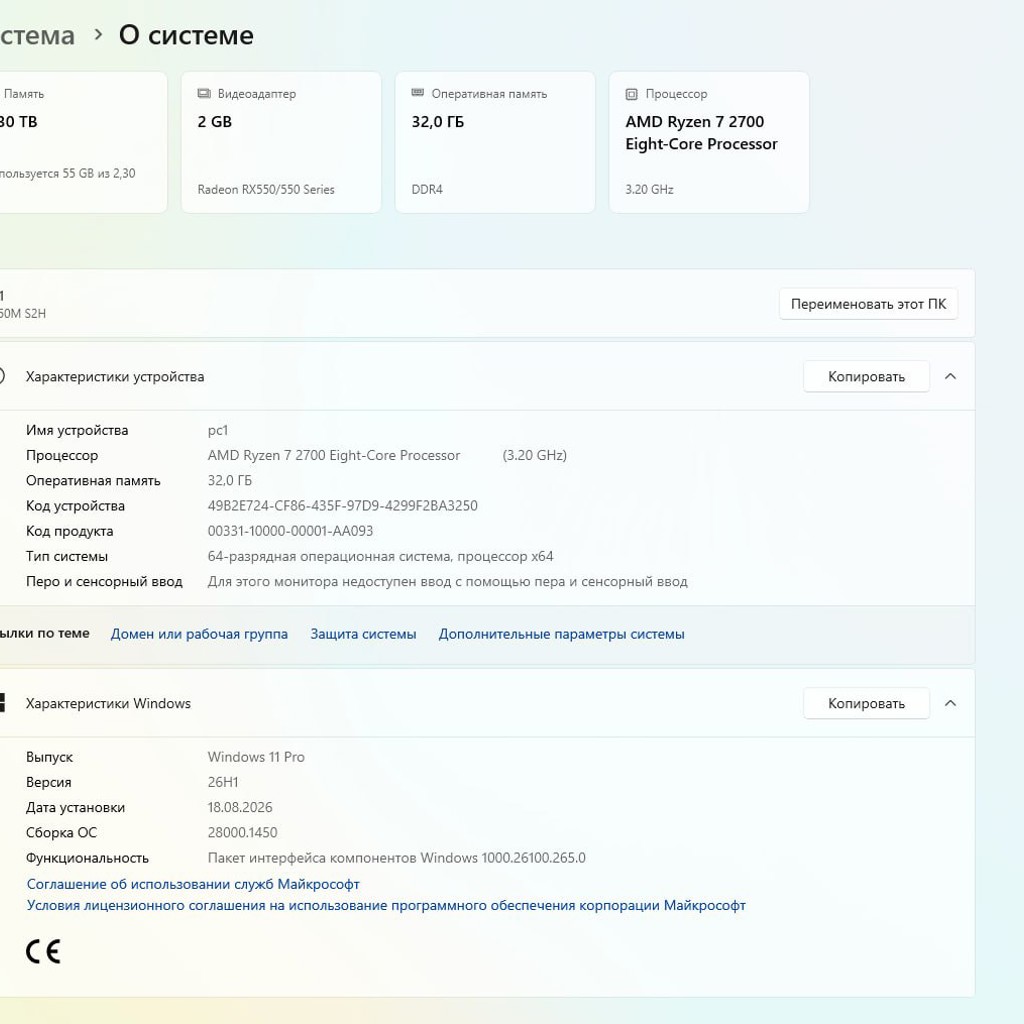This screenshot has width=1024, height=1024.
Task: Click the Дата установки label
Action: click(75, 807)
